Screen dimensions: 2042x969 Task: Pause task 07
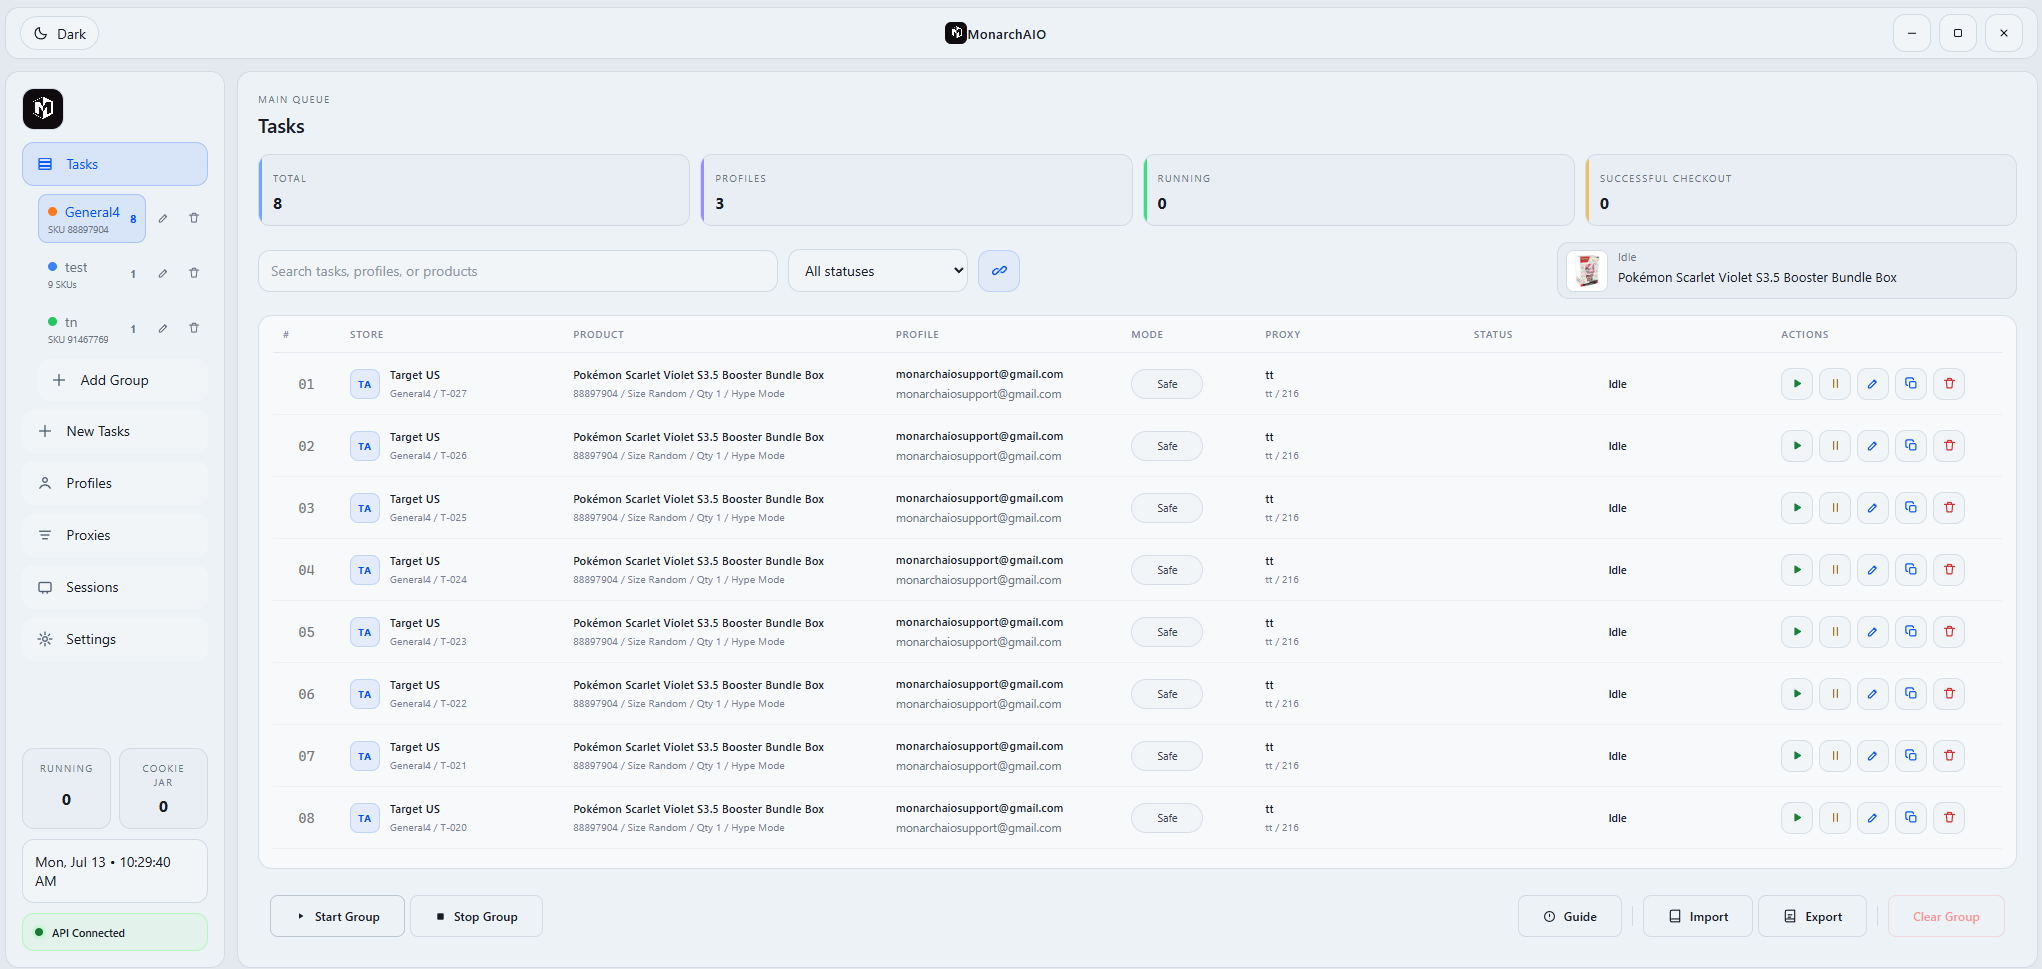coord(1835,756)
